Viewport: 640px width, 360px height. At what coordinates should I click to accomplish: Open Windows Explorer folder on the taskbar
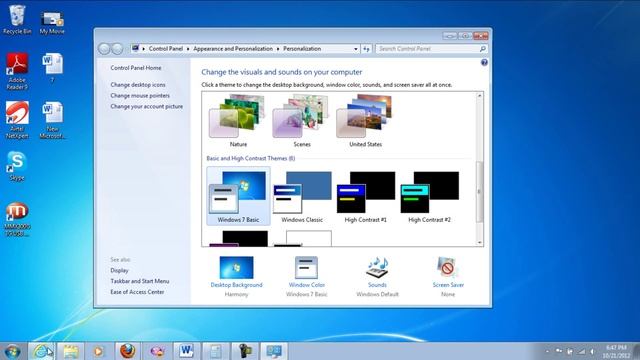70,351
